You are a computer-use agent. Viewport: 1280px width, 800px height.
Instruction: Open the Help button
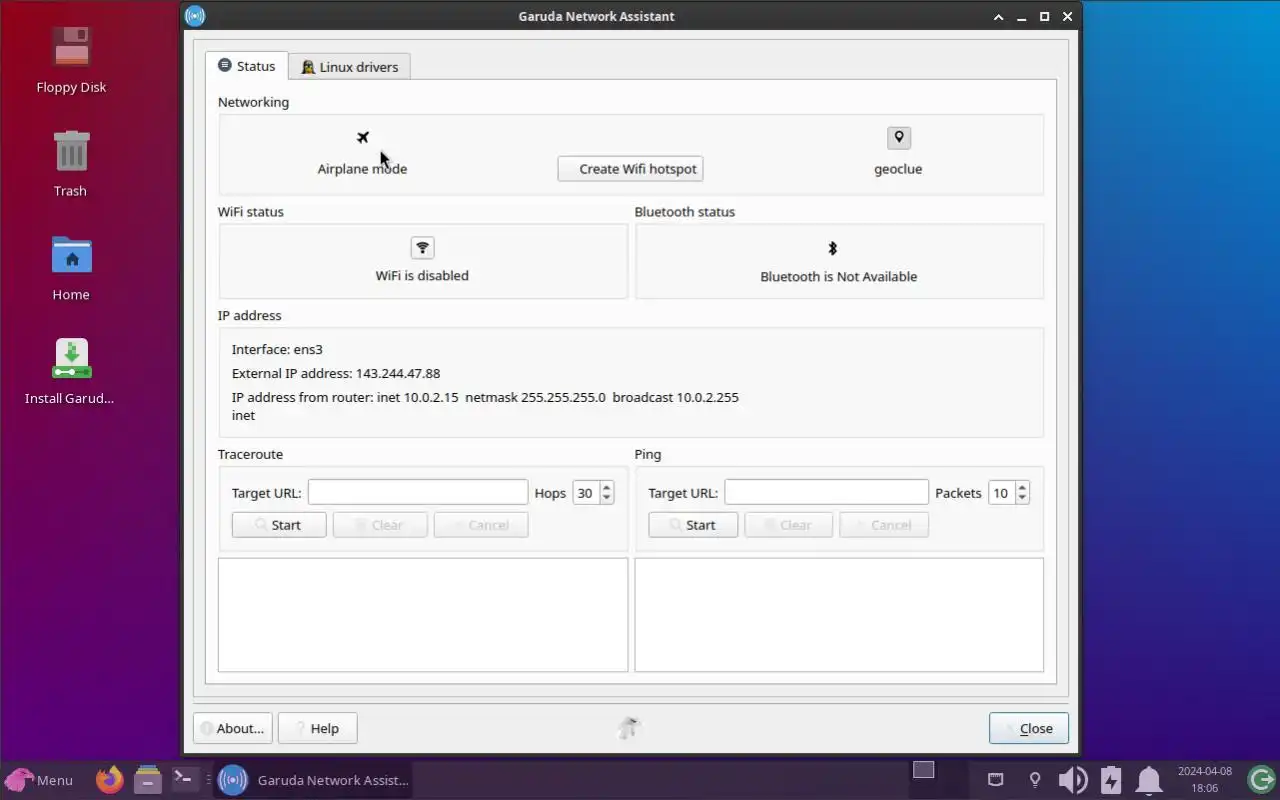coord(317,728)
